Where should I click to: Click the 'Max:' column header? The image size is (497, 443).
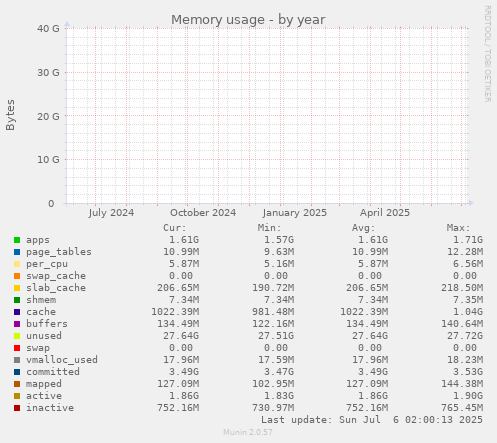pos(458,228)
